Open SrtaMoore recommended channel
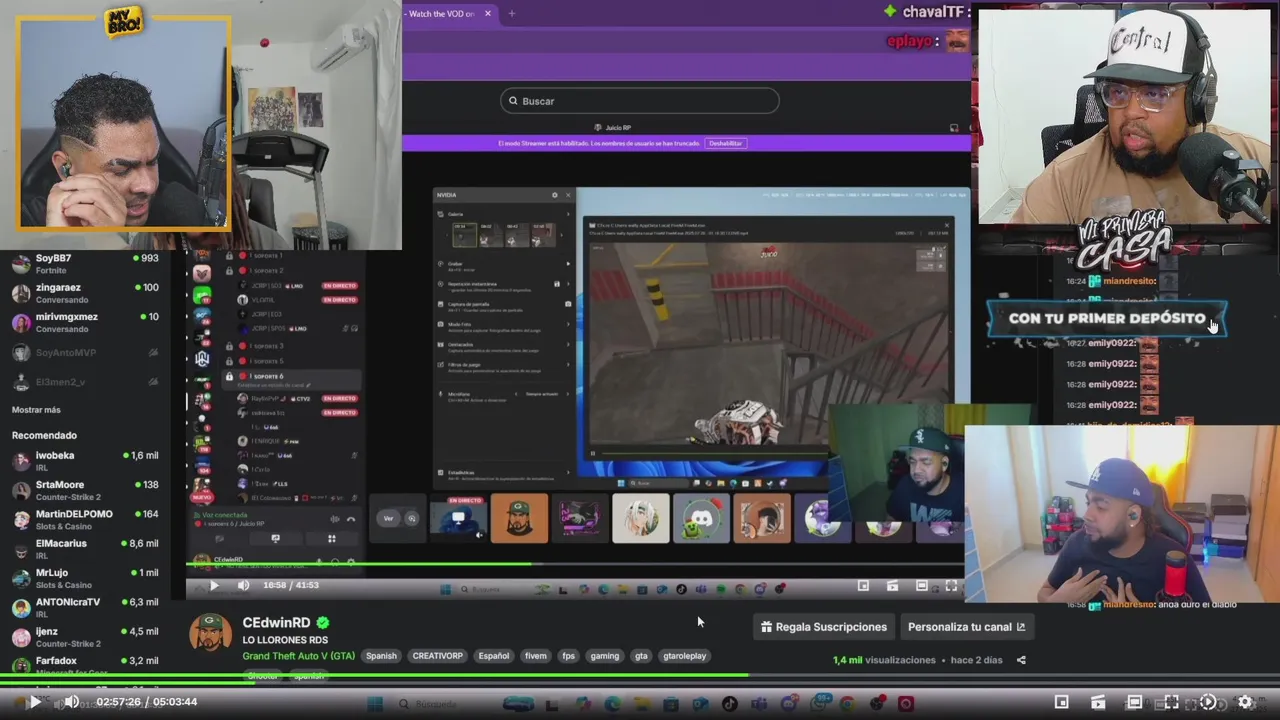The width and height of the screenshot is (1280, 720). 85,491
